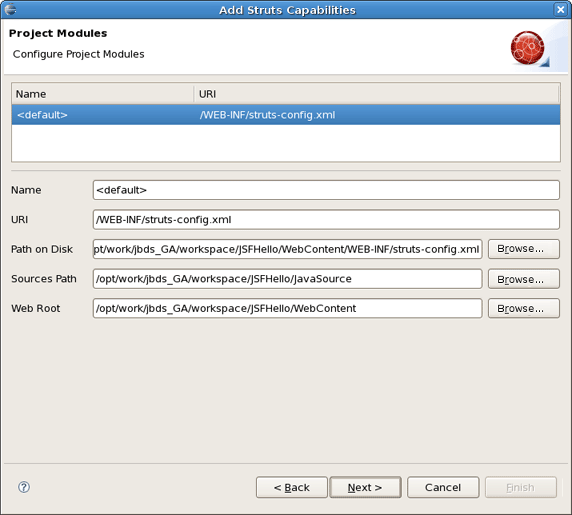Focus the Sources Path field
The height and width of the screenshot is (515, 572).
tap(287, 279)
